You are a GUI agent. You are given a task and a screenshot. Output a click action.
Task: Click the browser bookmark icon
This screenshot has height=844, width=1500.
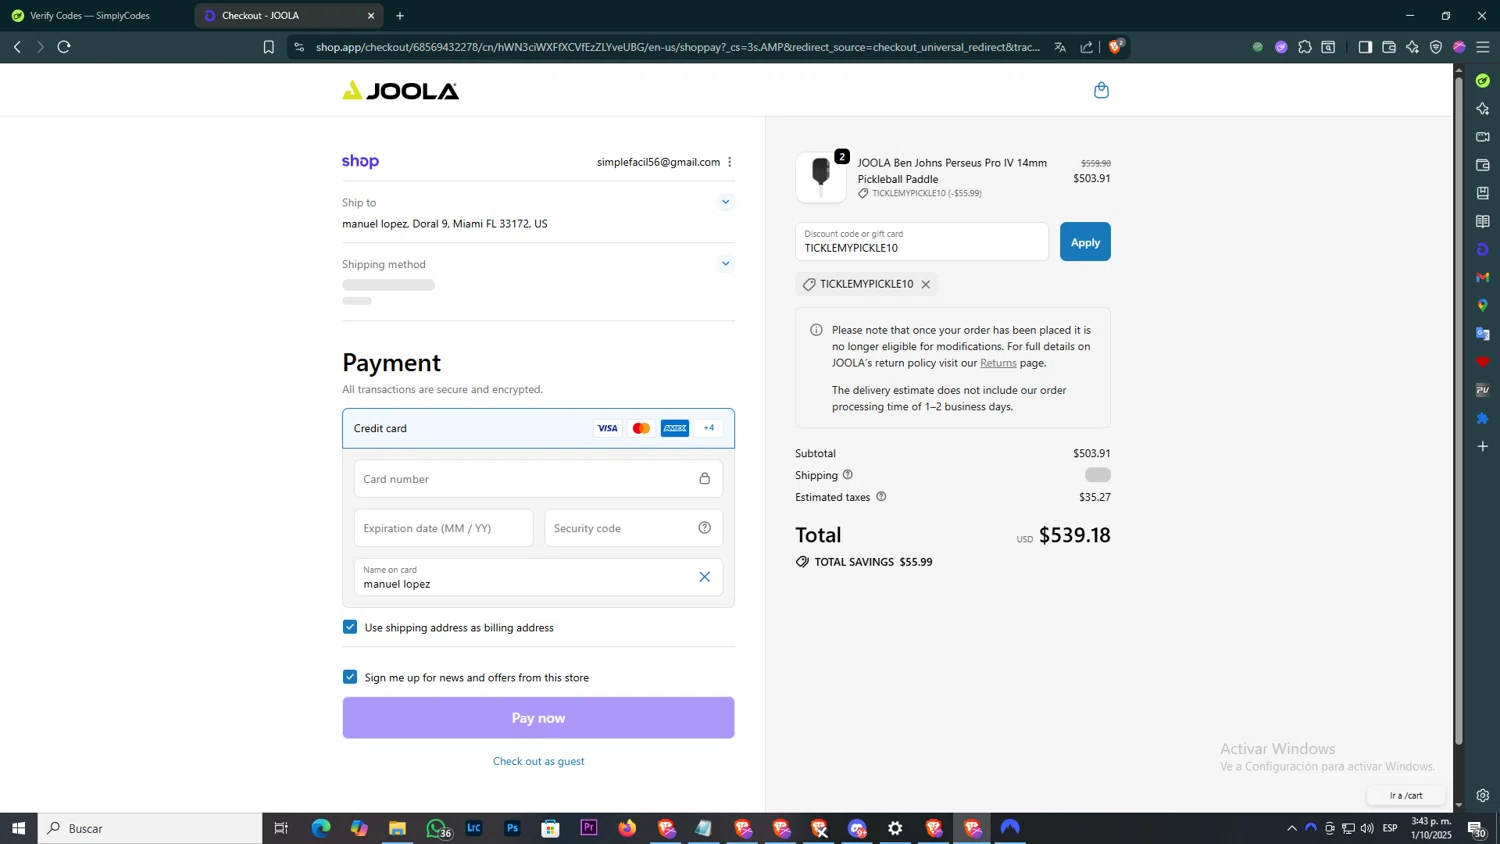tap(268, 47)
